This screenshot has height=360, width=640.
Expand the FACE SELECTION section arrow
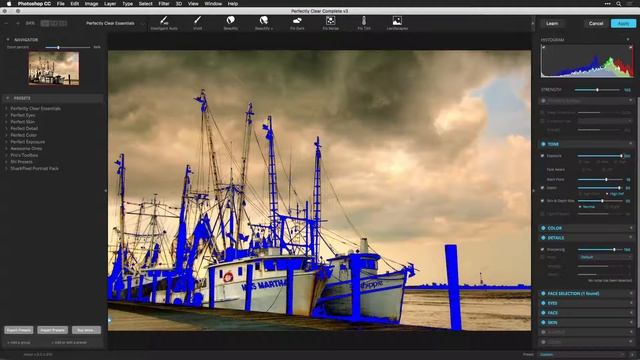point(631,293)
